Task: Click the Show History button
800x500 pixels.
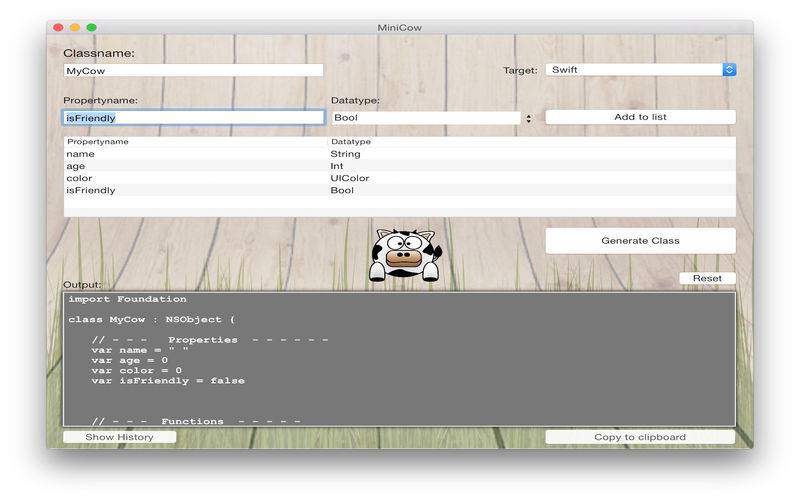Action: (119, 437)
